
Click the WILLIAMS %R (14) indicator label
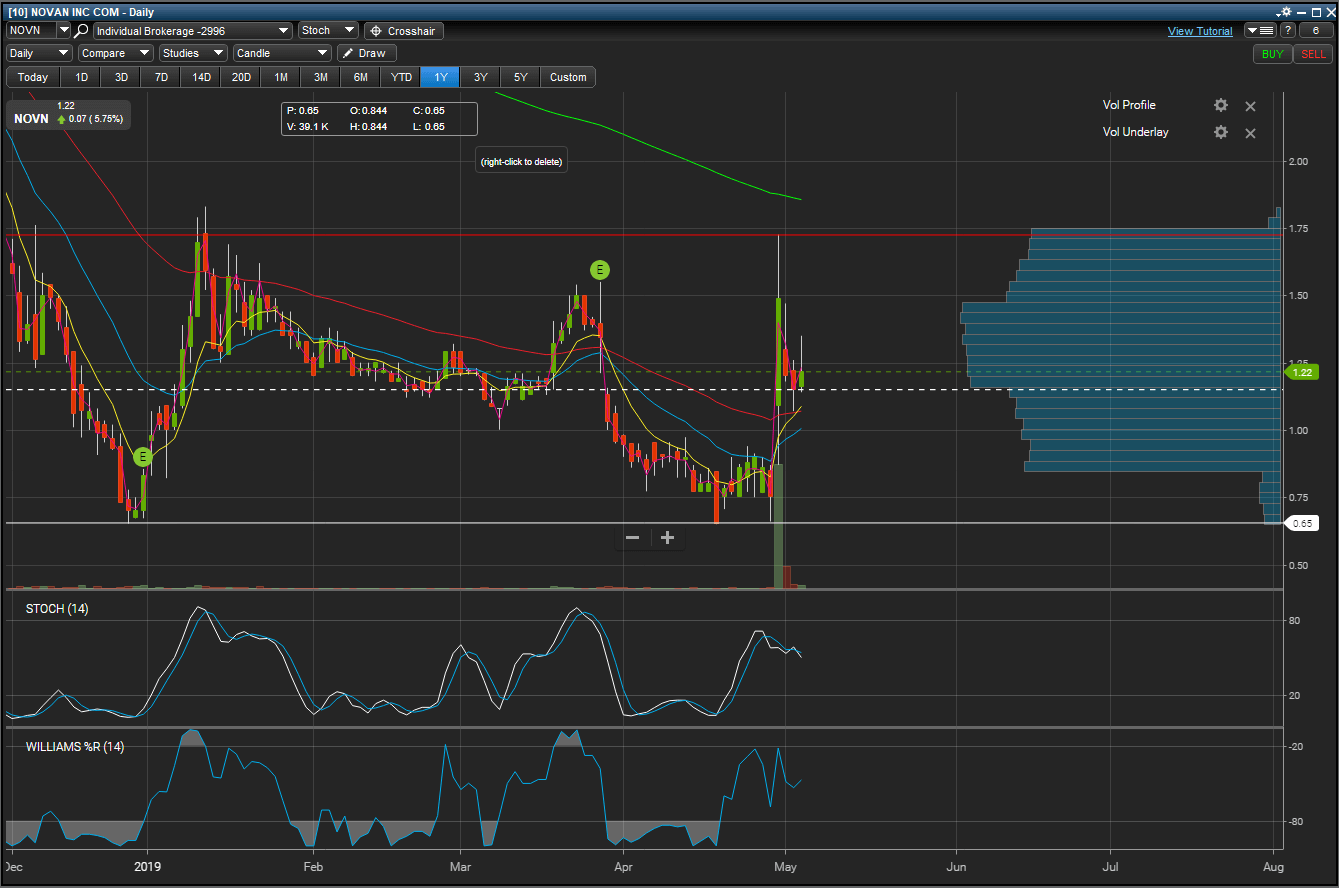[75, 746]
